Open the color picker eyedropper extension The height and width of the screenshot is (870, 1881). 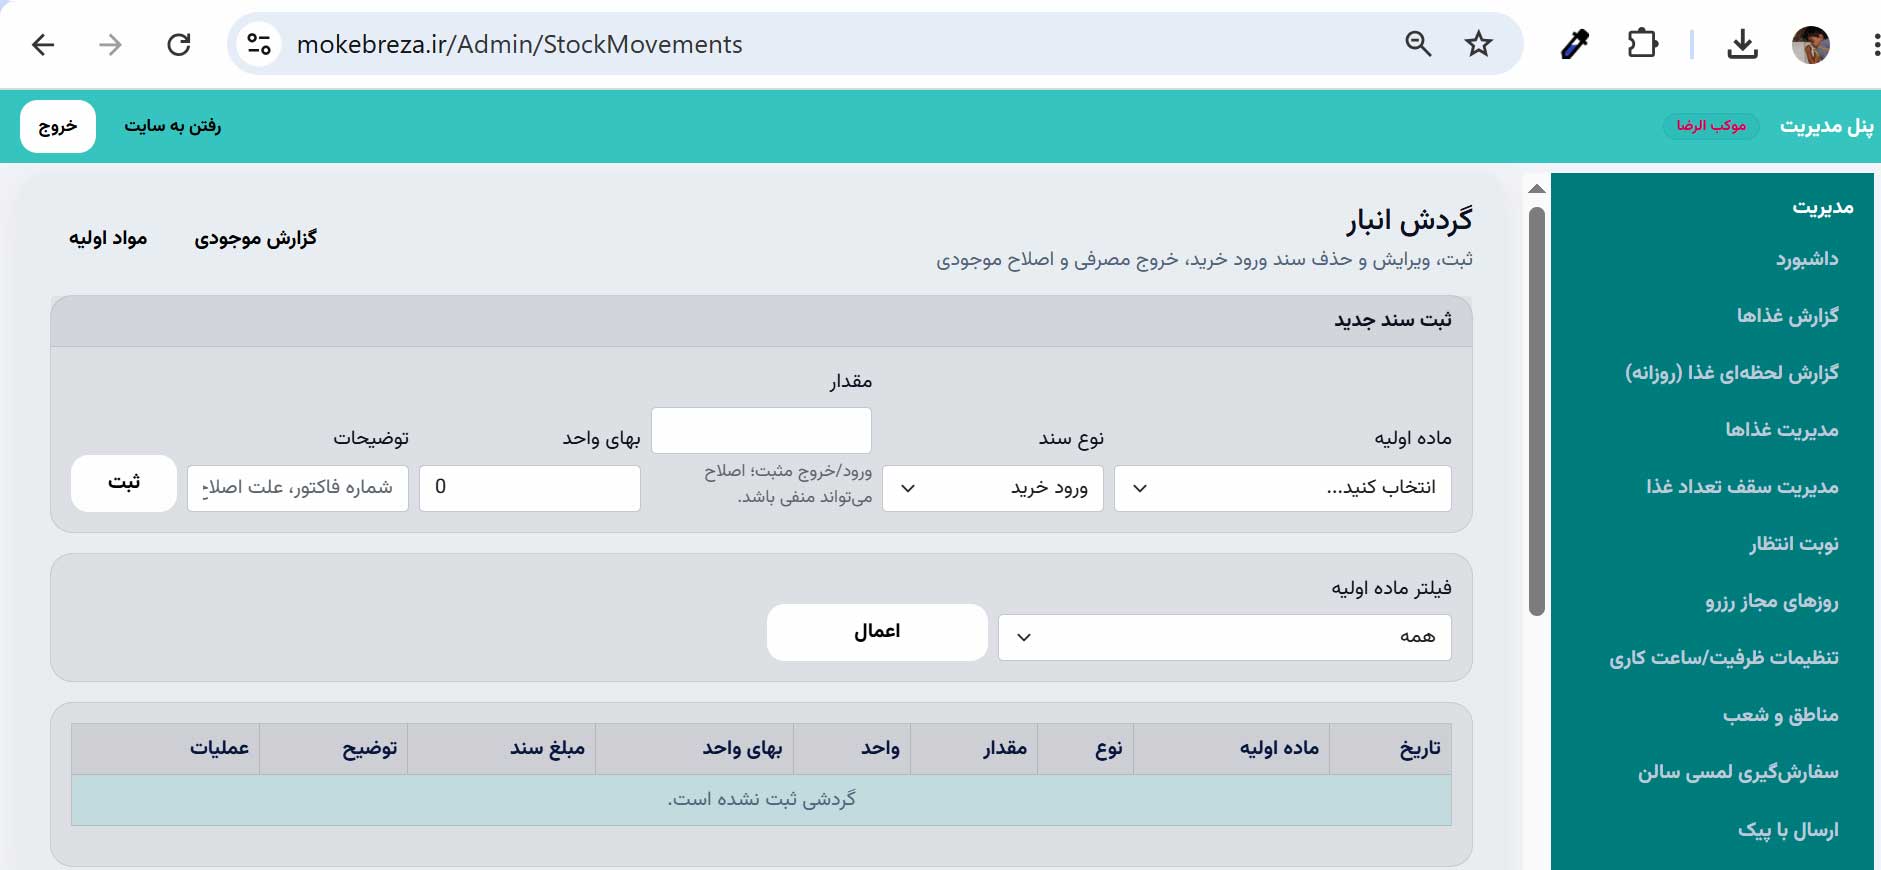point(1575,44)
